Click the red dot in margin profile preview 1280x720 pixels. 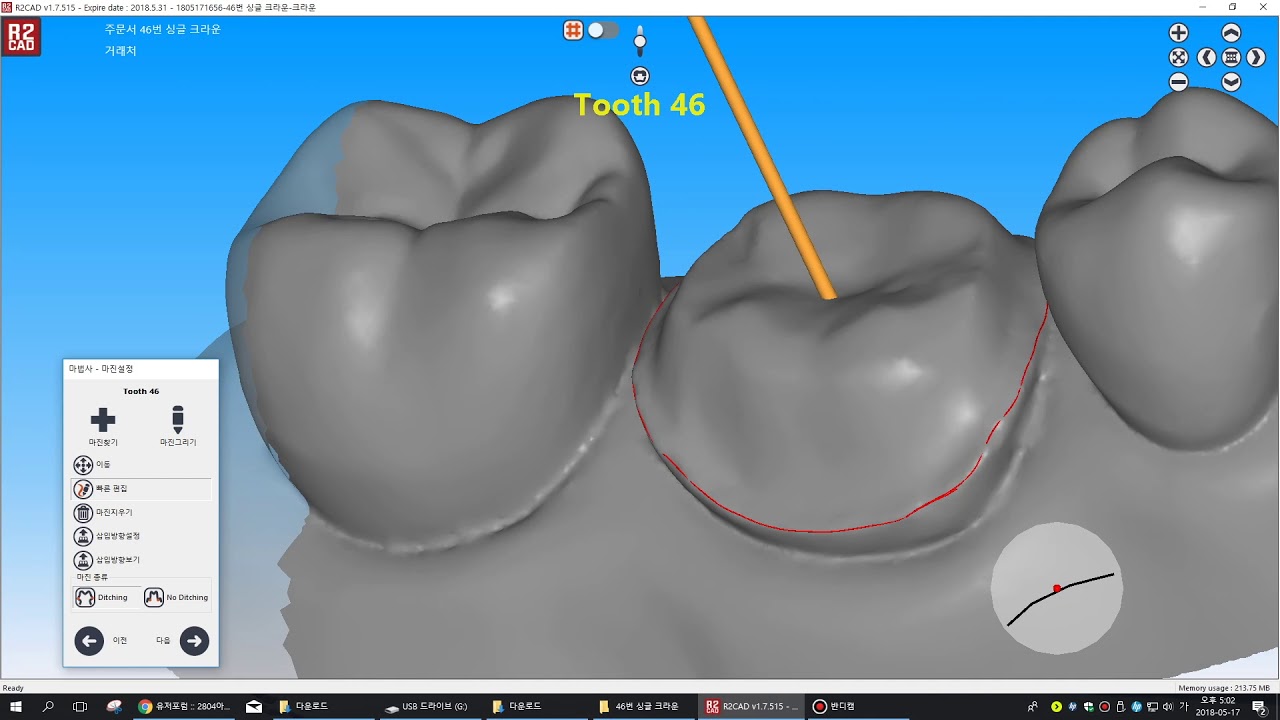click(1057, 588)
